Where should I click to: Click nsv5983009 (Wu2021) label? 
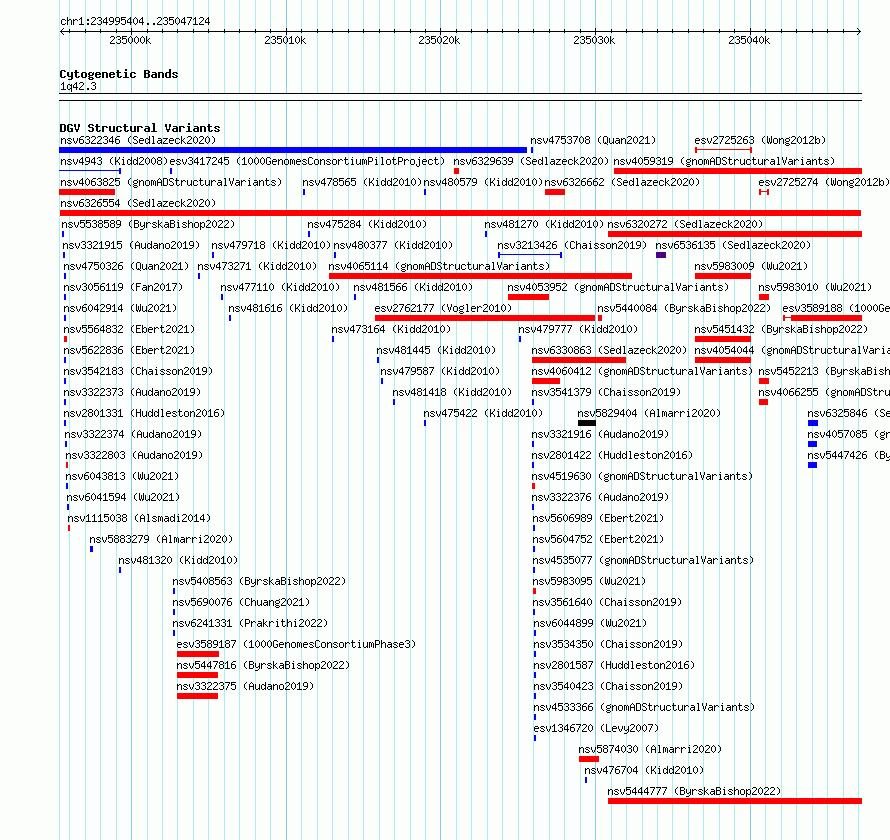coord(751,266)
